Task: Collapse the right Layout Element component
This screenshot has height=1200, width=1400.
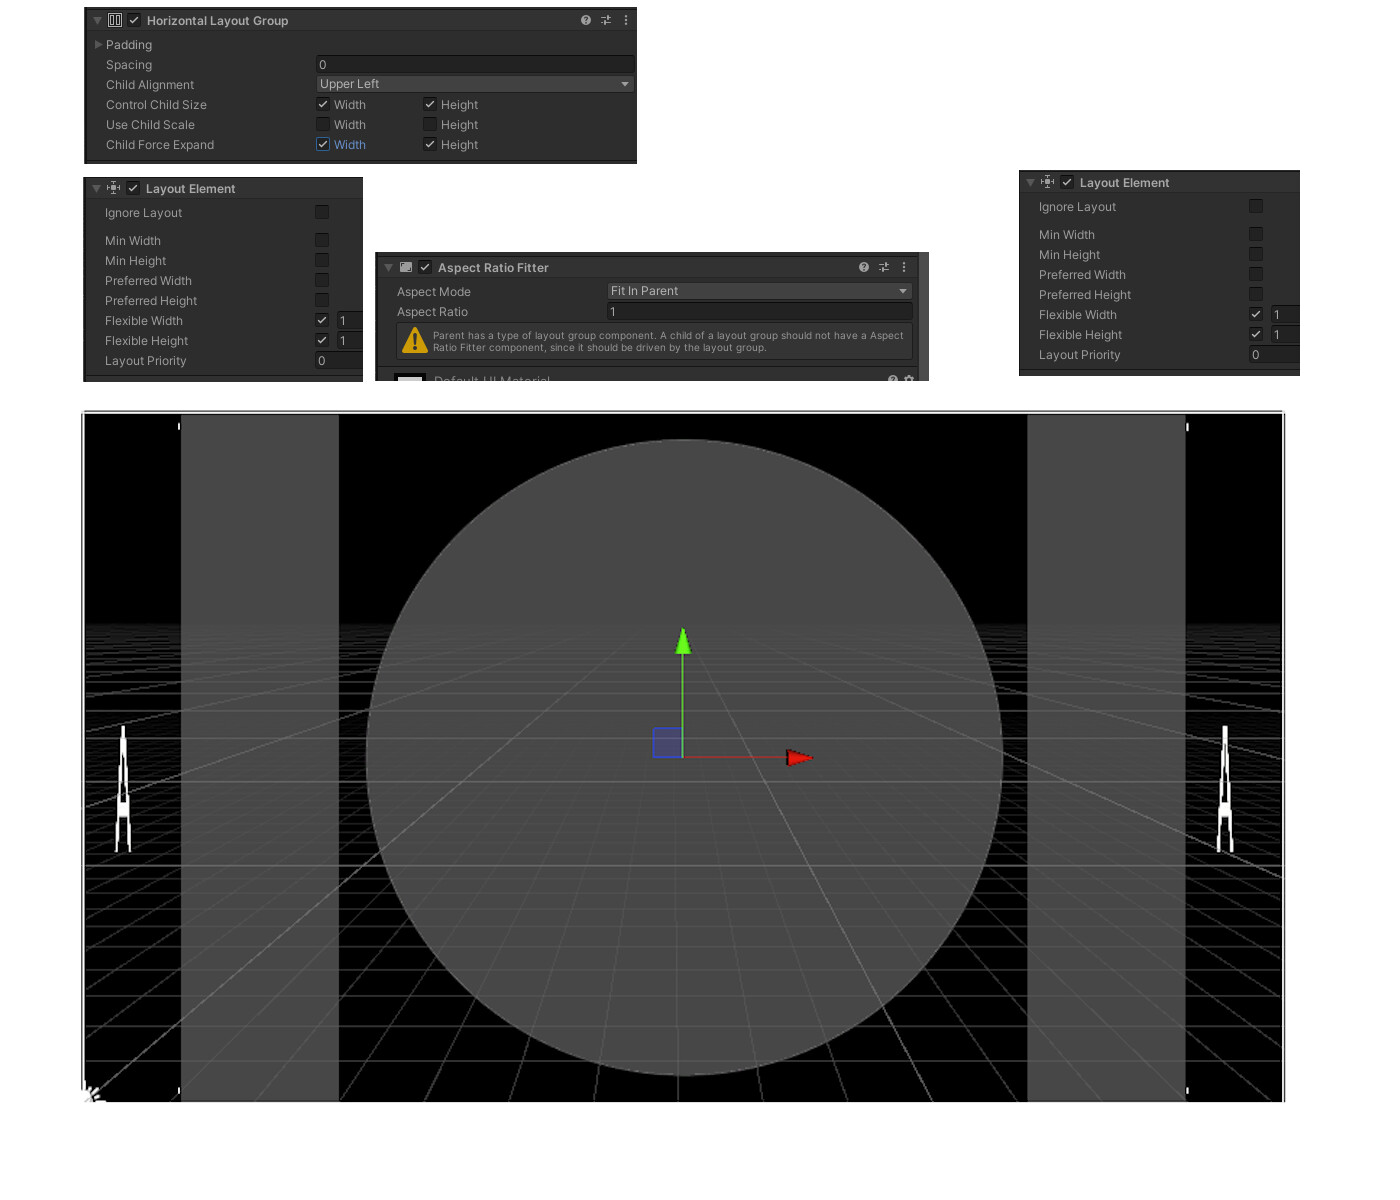Action: click(x=1031, y=182)
